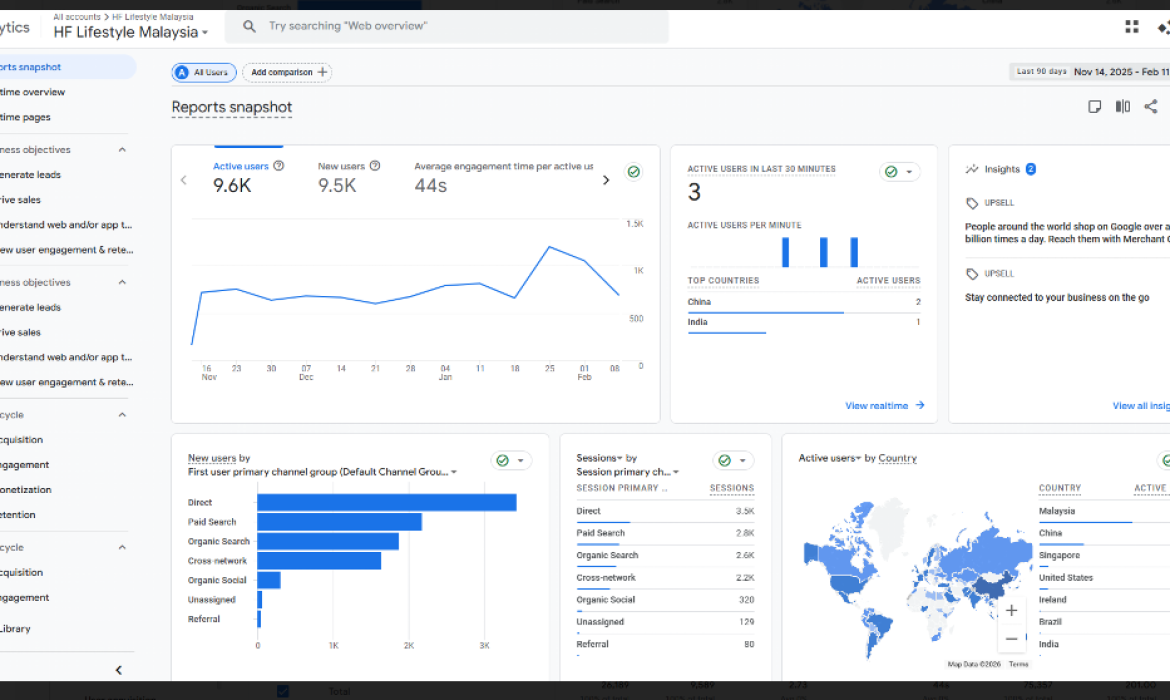Click the share this report icon
Viewport: 1170px width, 700px height.
1150,105
